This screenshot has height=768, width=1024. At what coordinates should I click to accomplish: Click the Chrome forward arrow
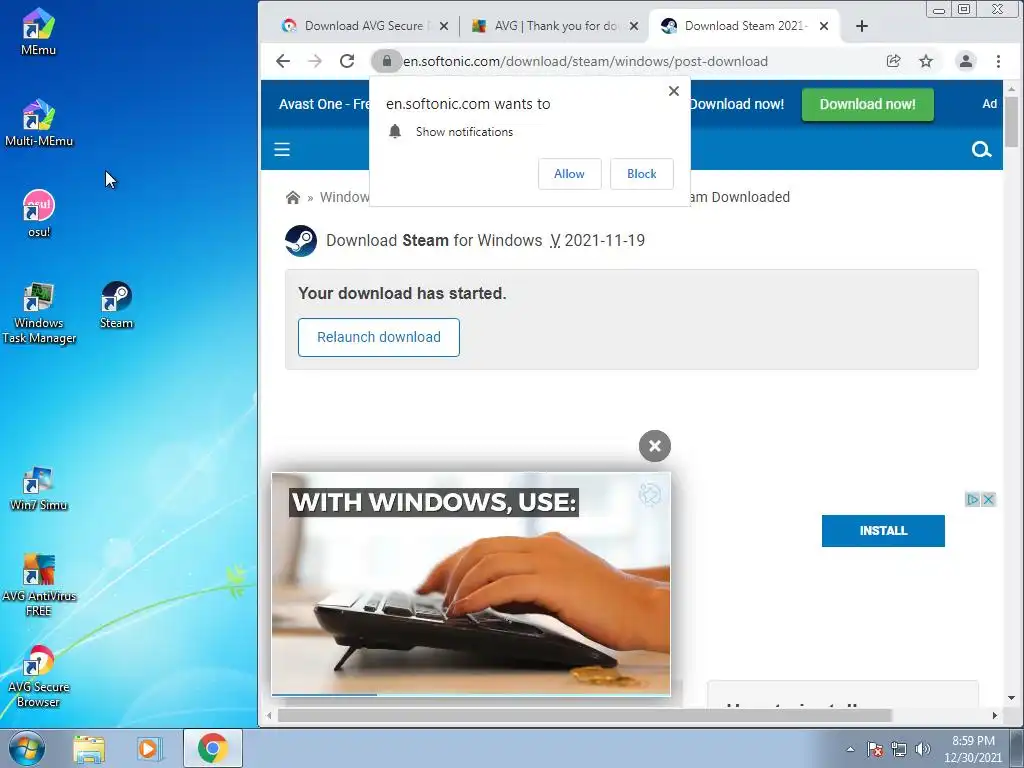[x=315, y=61]
